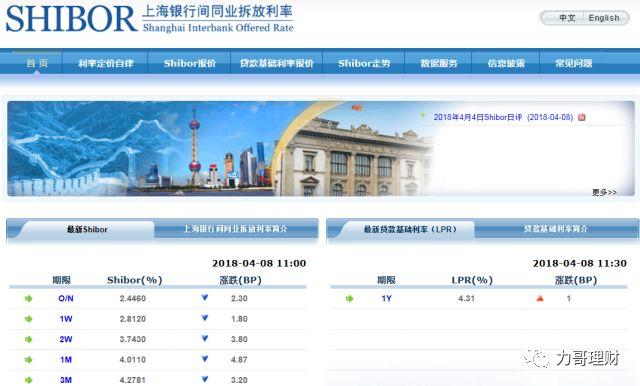The width and height of the screenshot is (640, 386).
Task: Click the red up triangle in LPR row
Action: [540, 299]
